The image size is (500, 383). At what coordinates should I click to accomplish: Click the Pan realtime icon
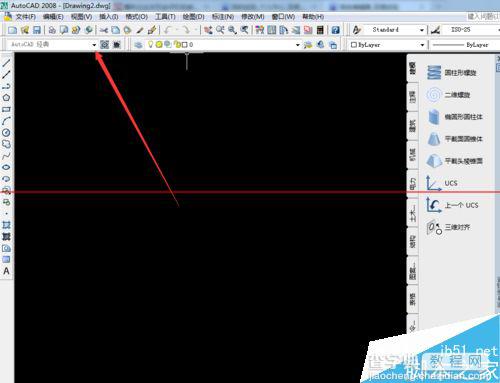[x=208, y=30]
